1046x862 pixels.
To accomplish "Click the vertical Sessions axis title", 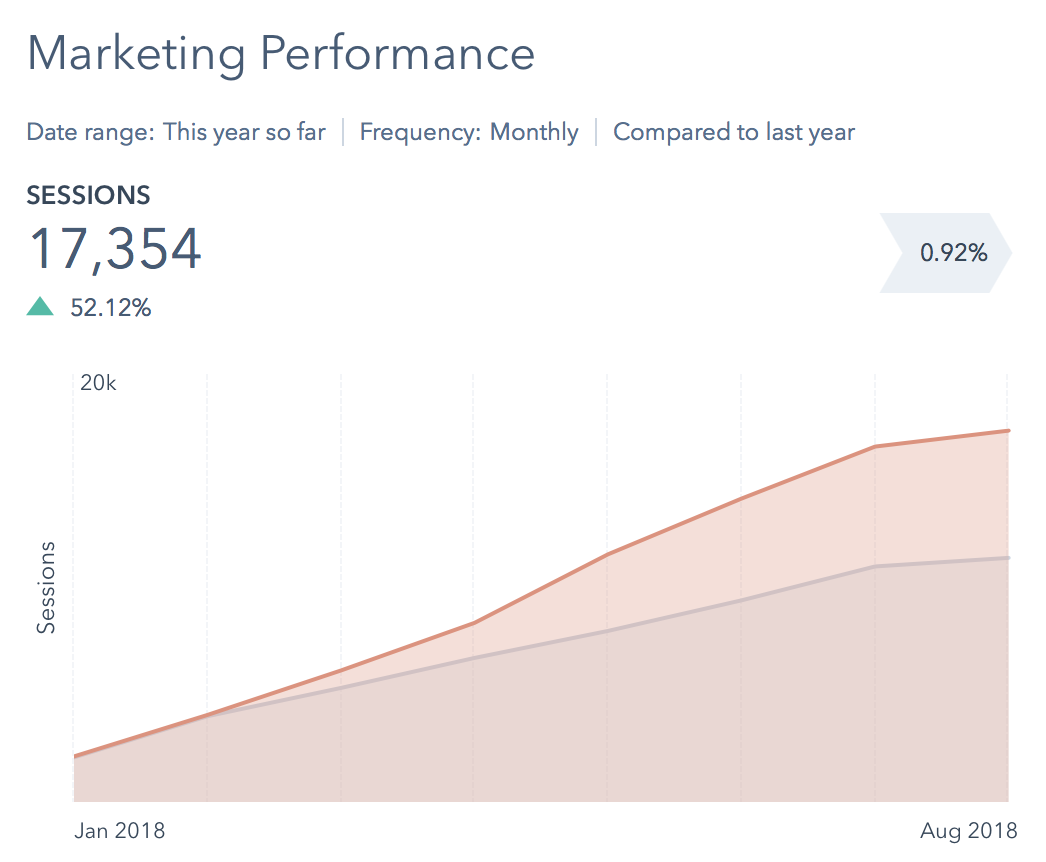I will pyautogui.click(x=46, y=588).
